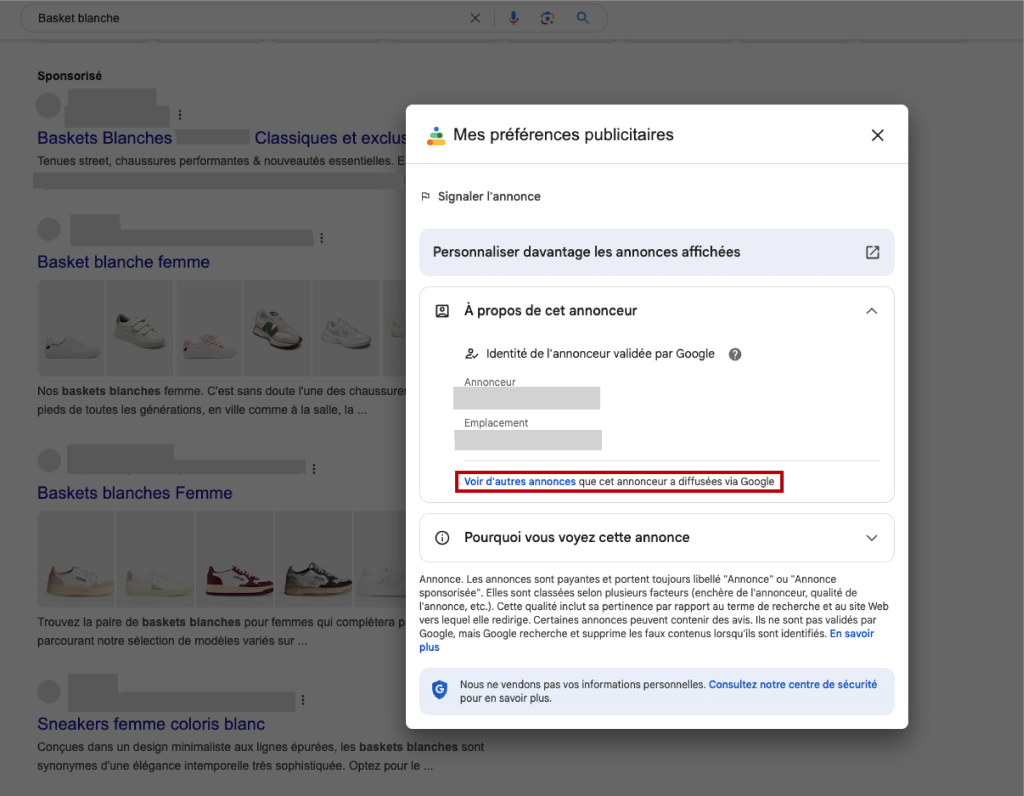
Task: Click the velcro sneaker thumbnail under 'Basket blanche femme'
Action: tap(140, 328)
